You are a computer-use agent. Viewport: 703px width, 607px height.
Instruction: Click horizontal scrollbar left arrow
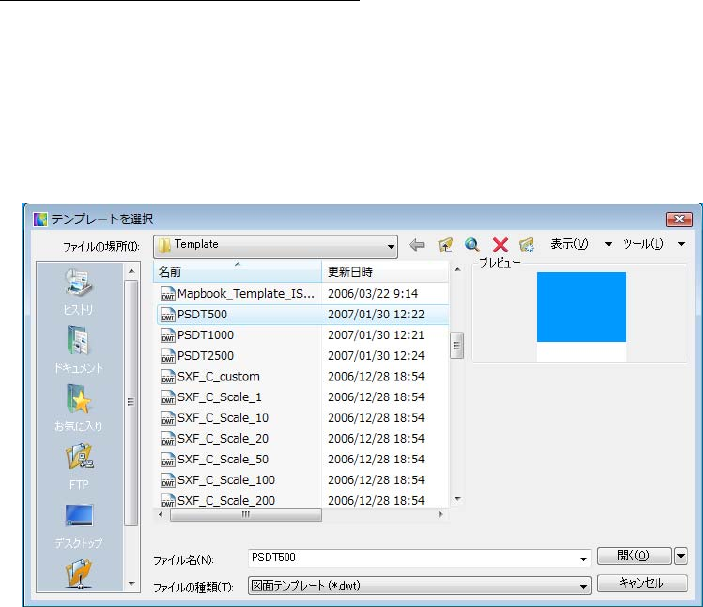tap(161, 515)
